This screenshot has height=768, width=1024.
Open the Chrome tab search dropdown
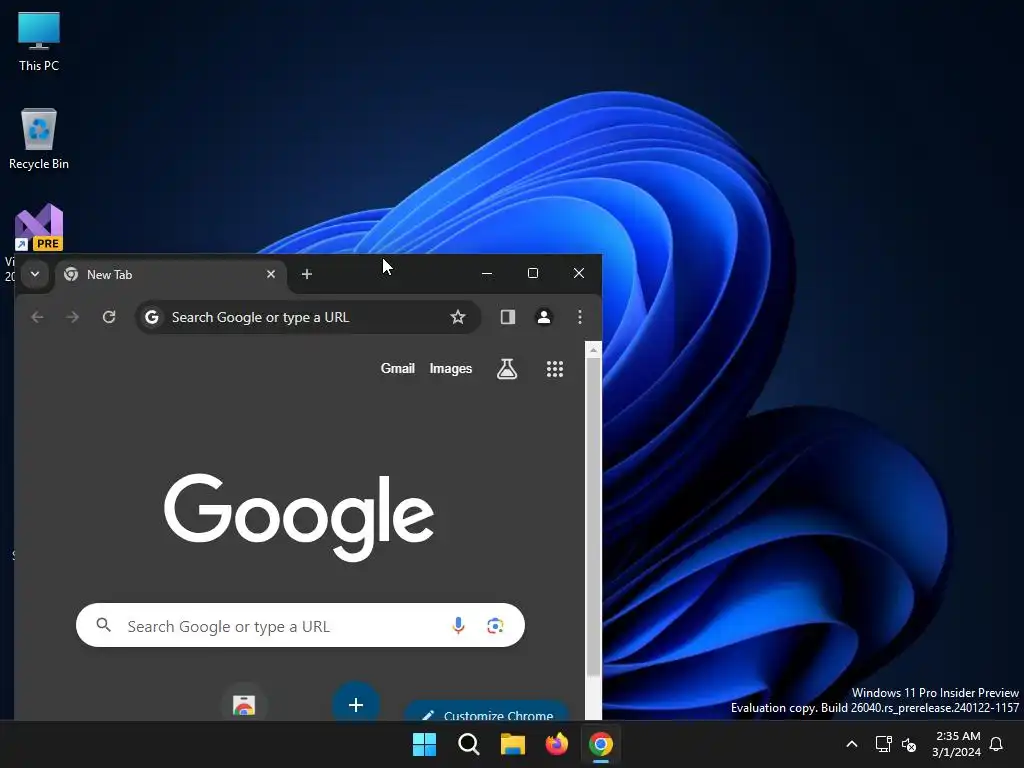pyautogui.click(x=35, y=274)
